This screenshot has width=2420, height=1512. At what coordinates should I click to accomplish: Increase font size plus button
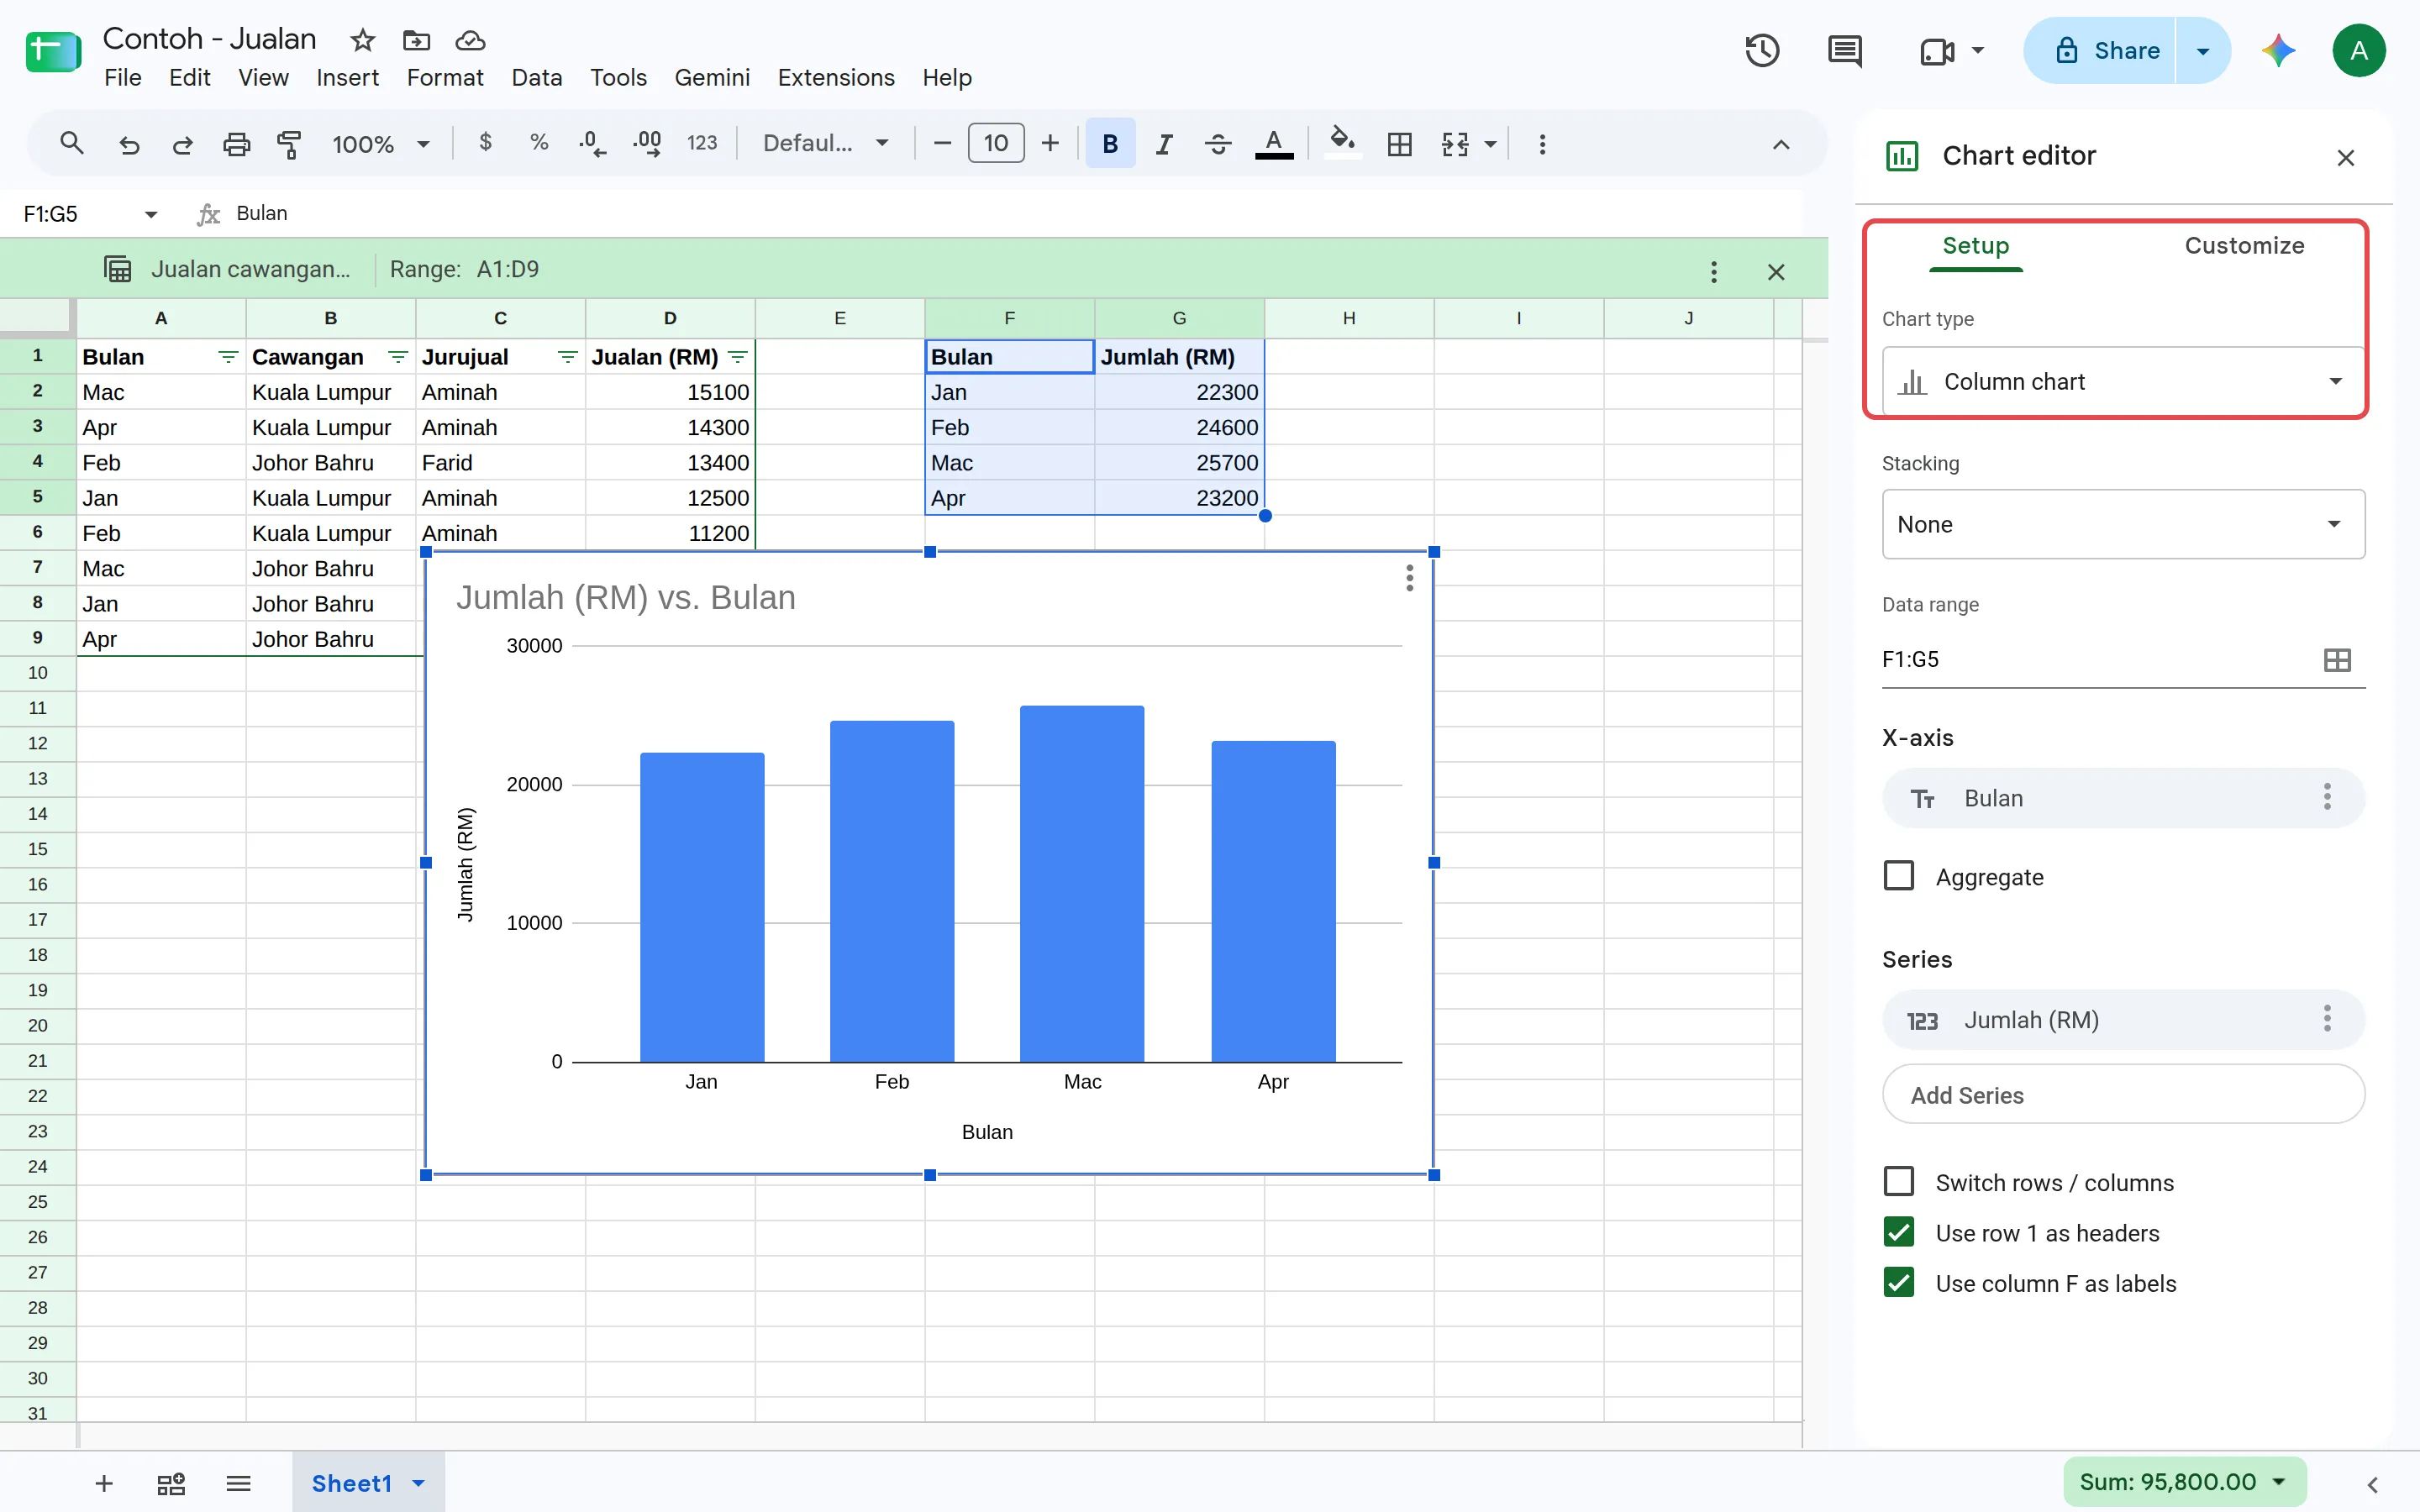pyautogui.click(x=1050, y=144)
